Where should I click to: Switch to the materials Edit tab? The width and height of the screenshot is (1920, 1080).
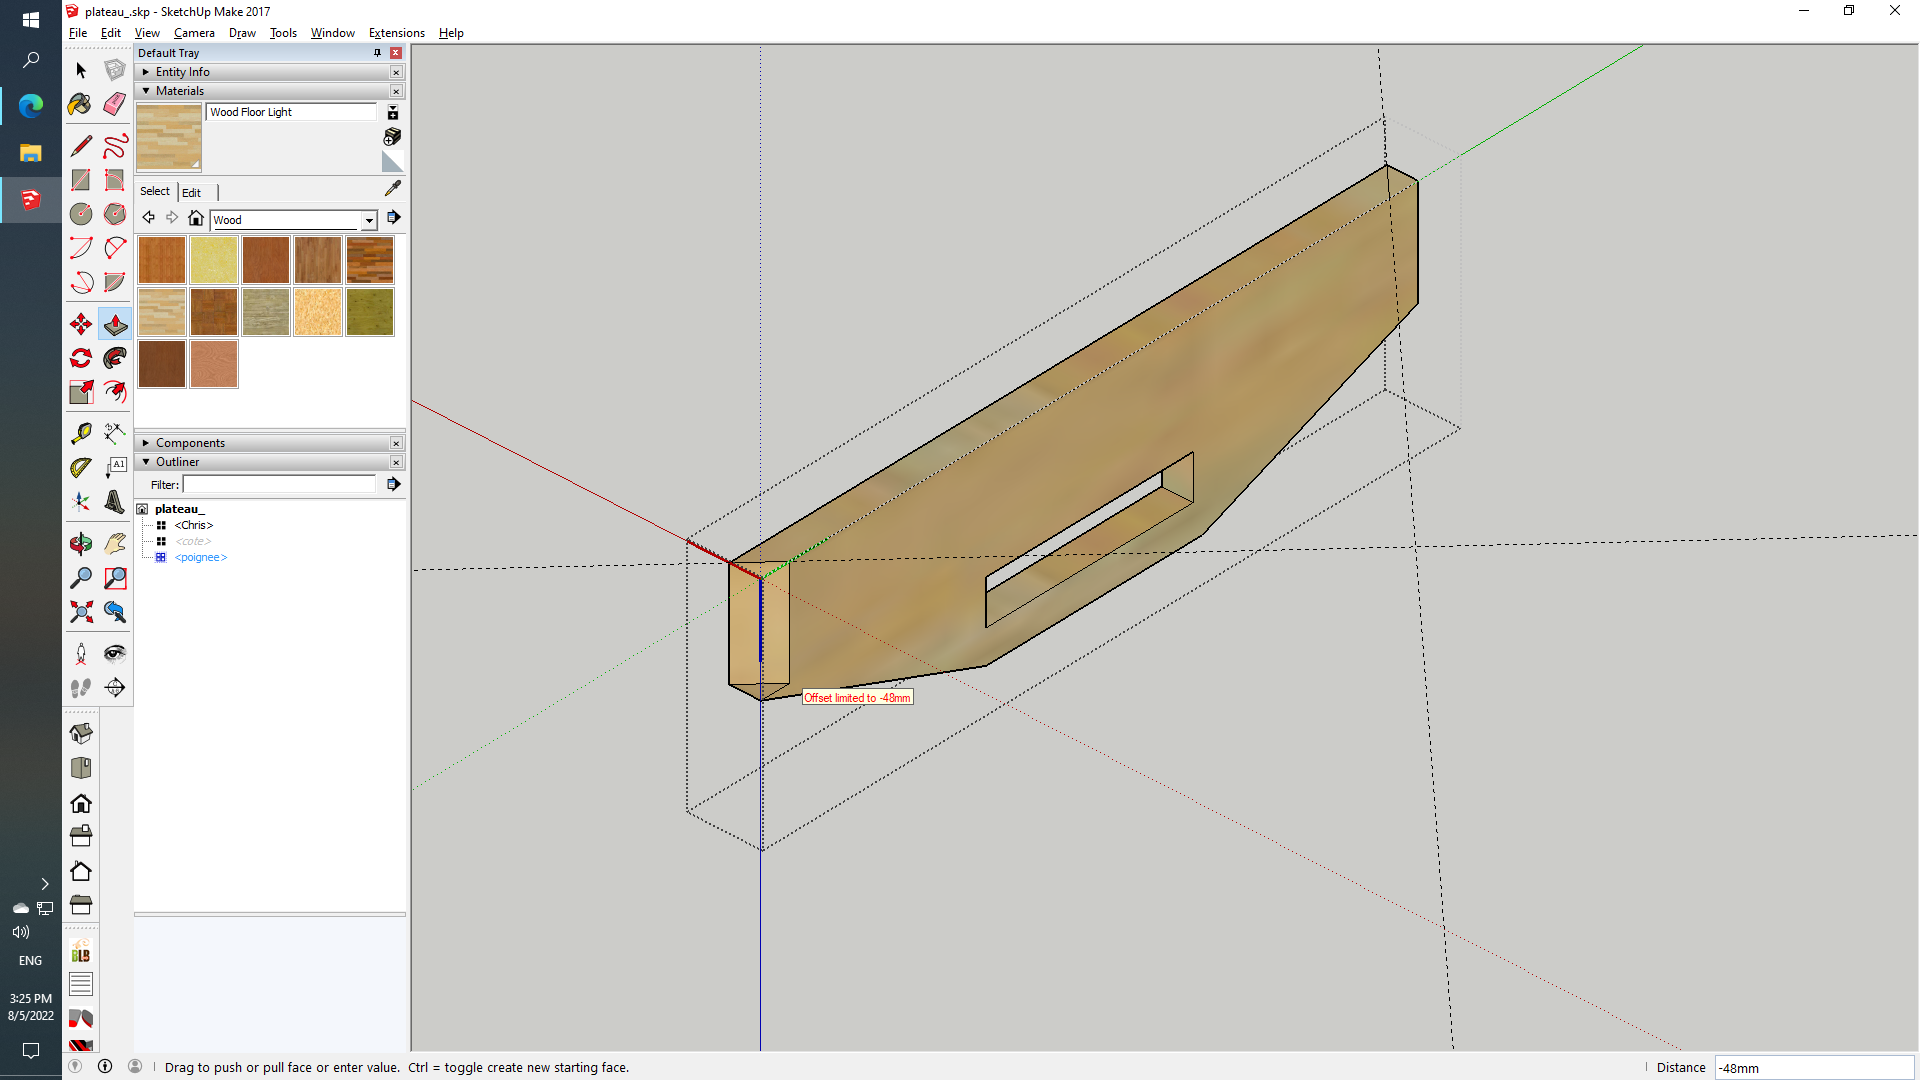coord(191,192)
